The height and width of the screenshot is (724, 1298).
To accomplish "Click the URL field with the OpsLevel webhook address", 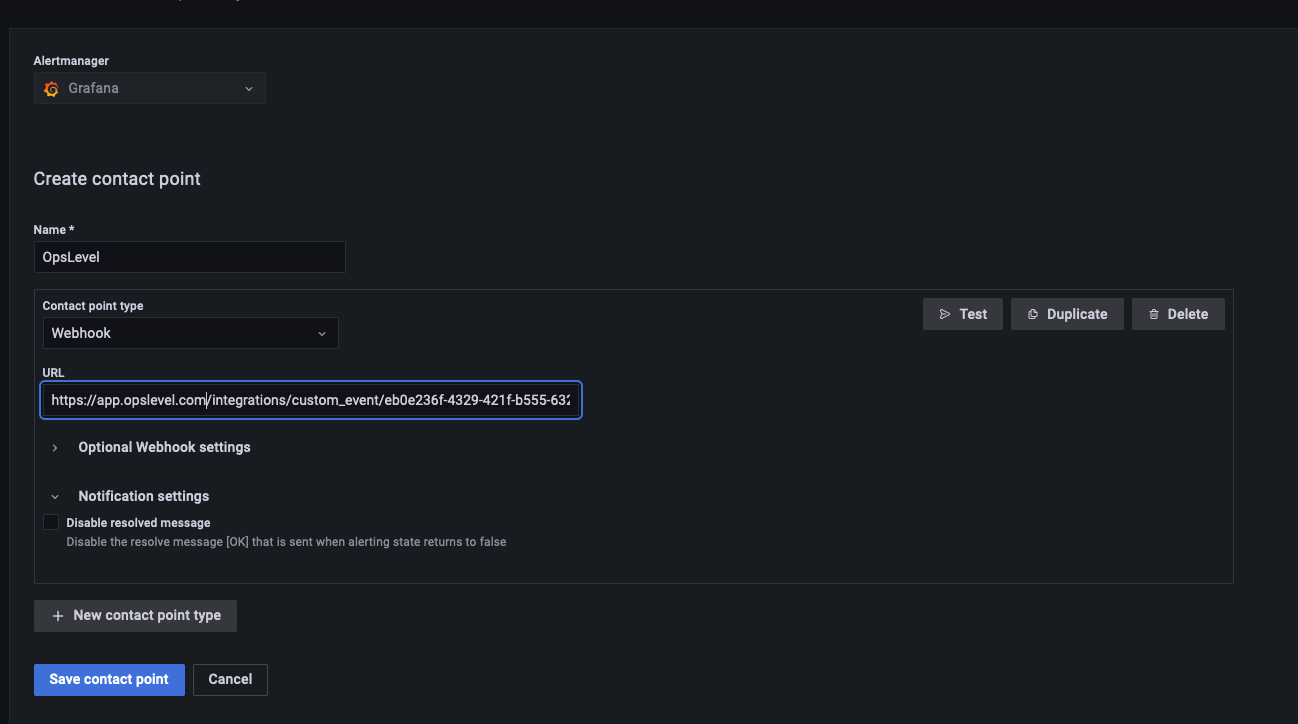I will tap(311, 400).
